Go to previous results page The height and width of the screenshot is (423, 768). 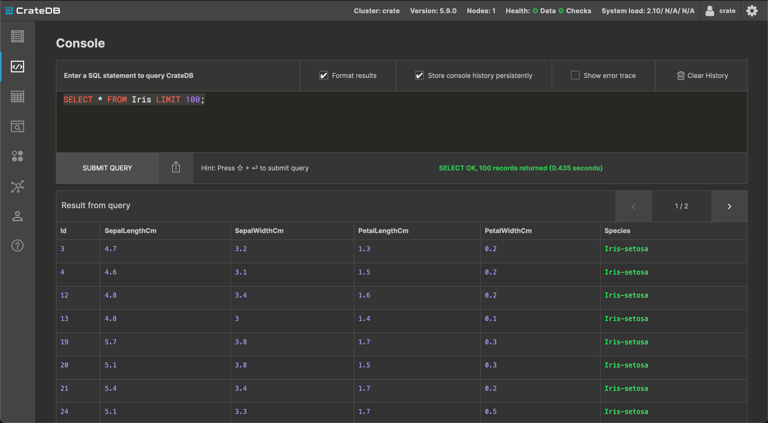633,206
